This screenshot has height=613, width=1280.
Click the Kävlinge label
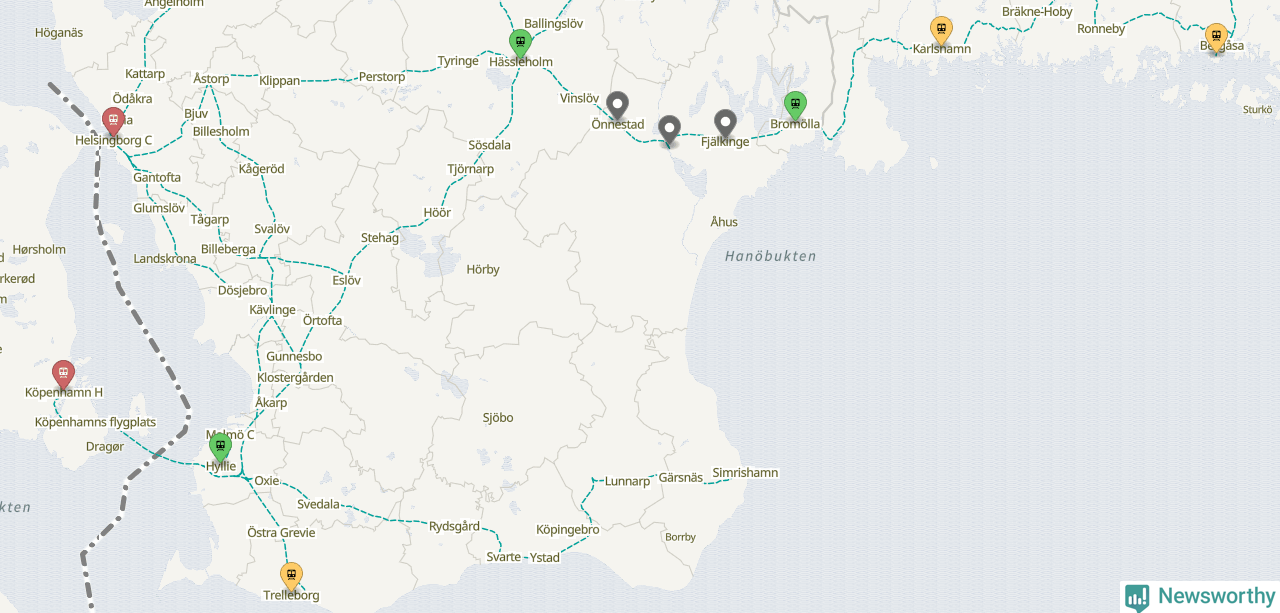coord(273,310)
